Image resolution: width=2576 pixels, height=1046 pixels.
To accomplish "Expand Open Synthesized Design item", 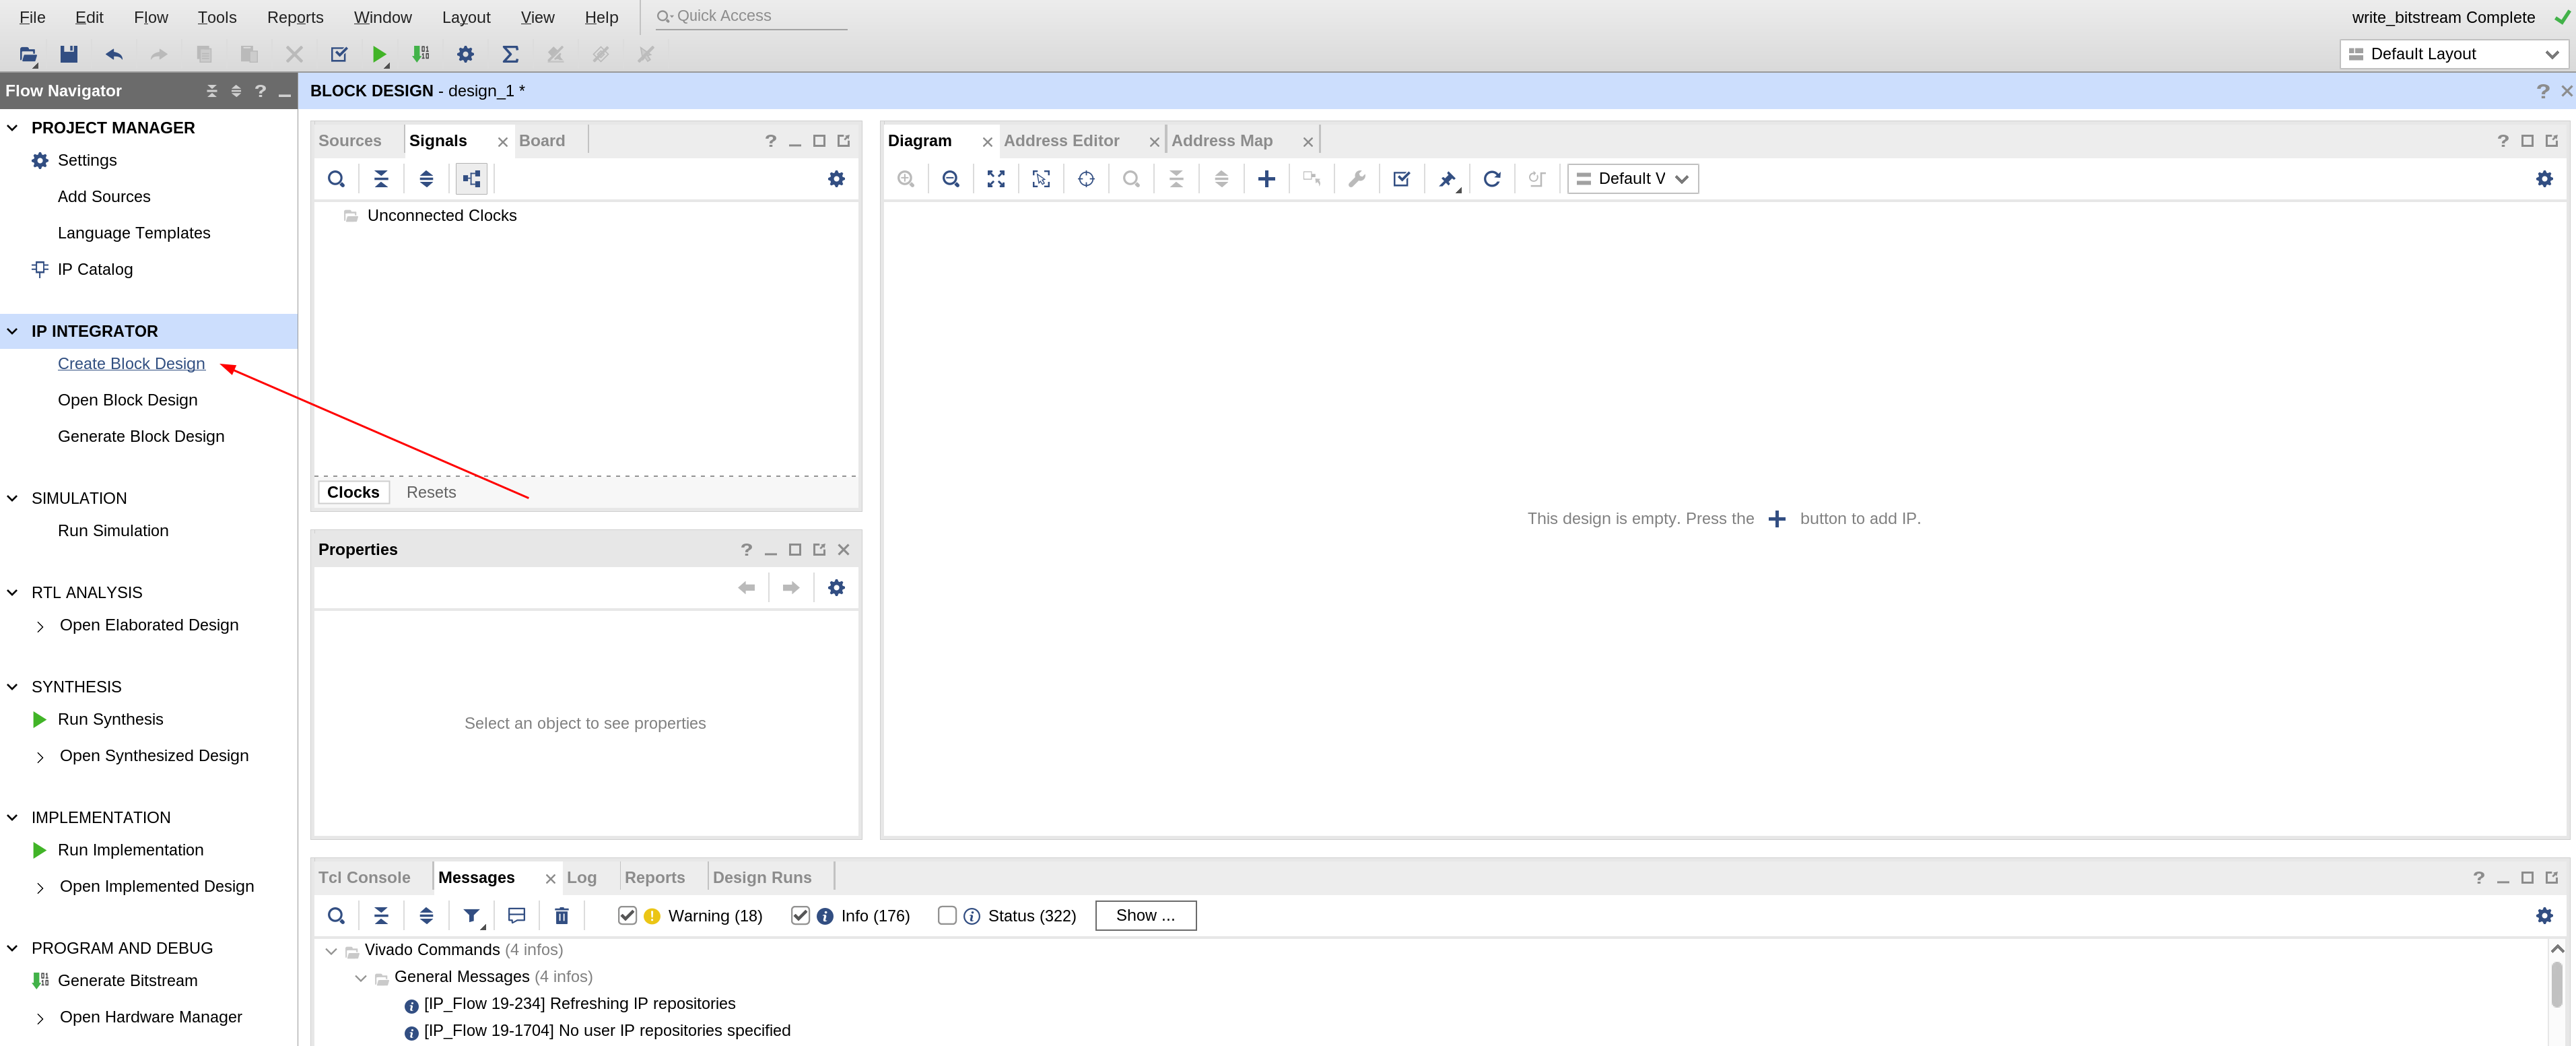I will coord(40,757).
